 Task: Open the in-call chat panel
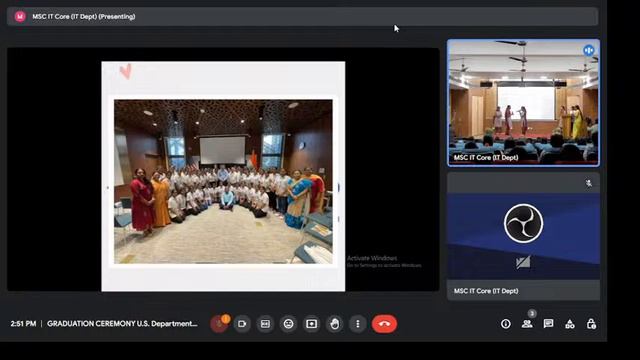548,324
